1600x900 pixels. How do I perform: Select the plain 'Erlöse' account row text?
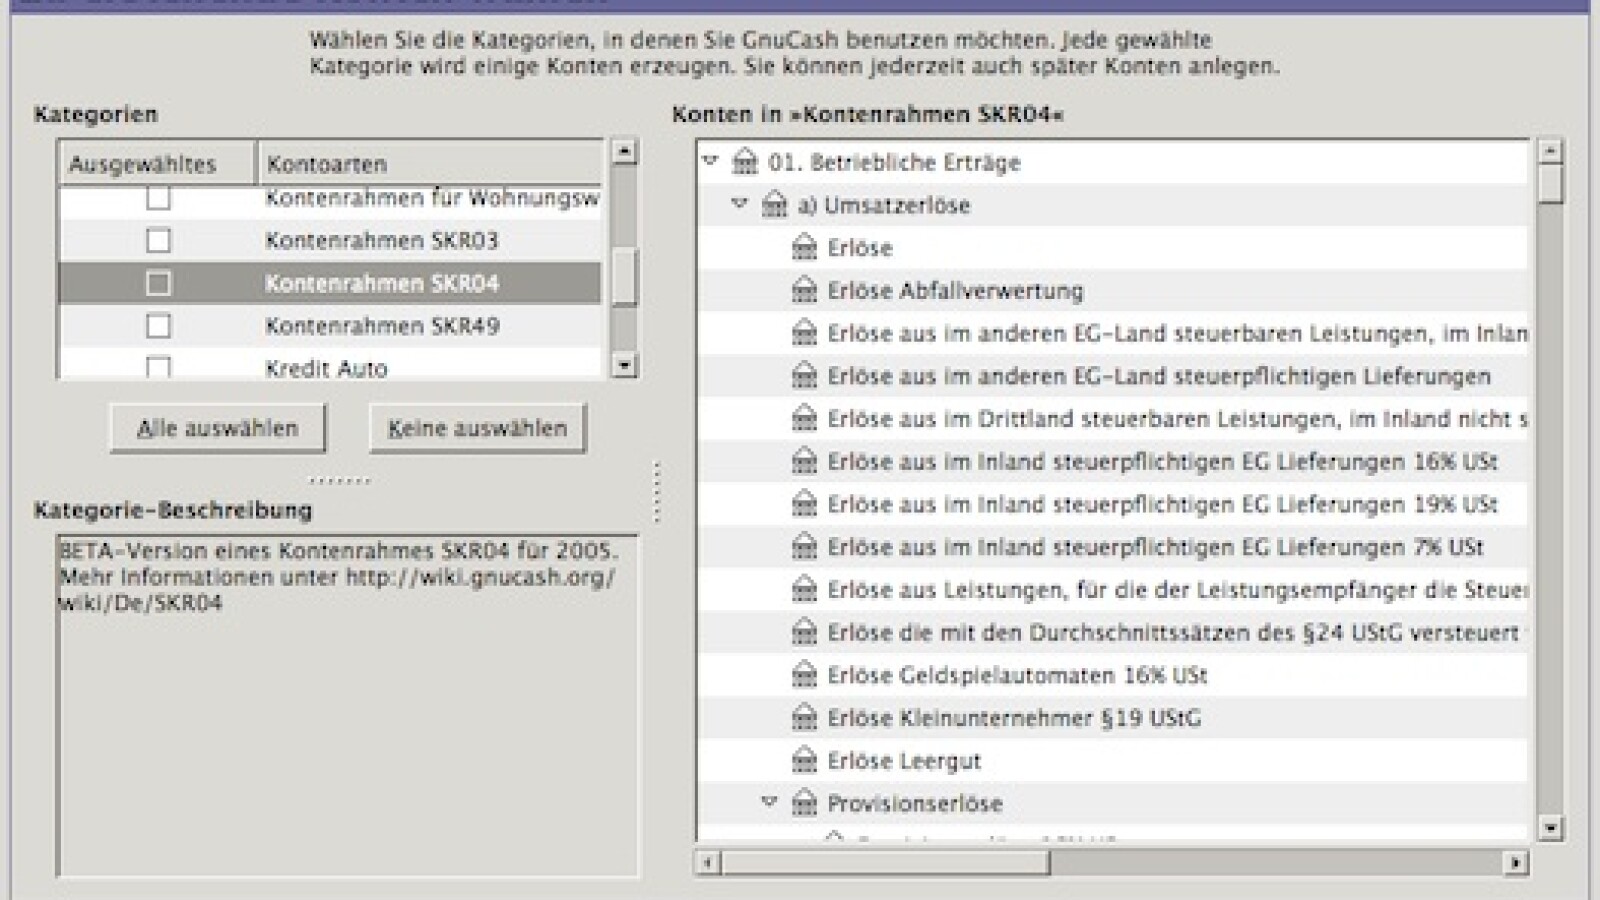860,248
